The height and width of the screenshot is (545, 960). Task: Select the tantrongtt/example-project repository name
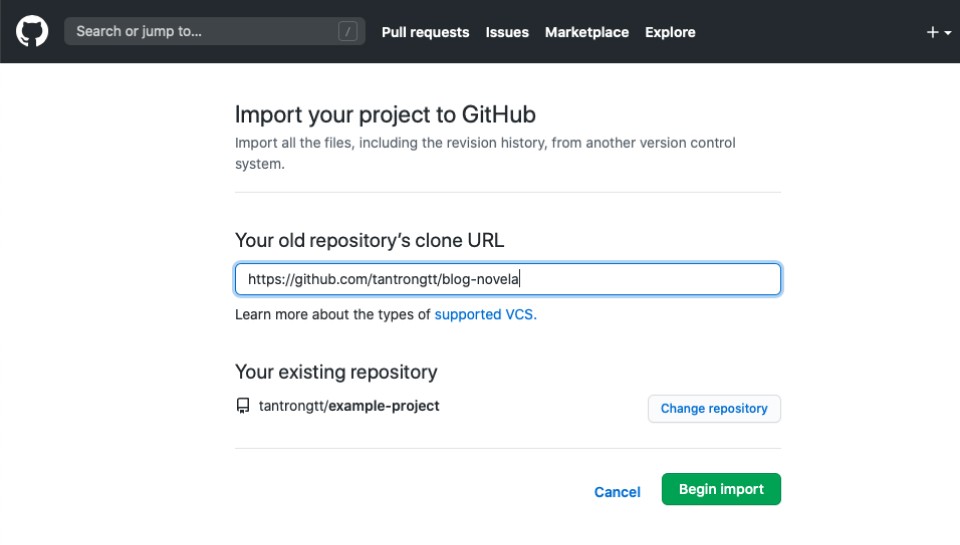click(349, 406)
